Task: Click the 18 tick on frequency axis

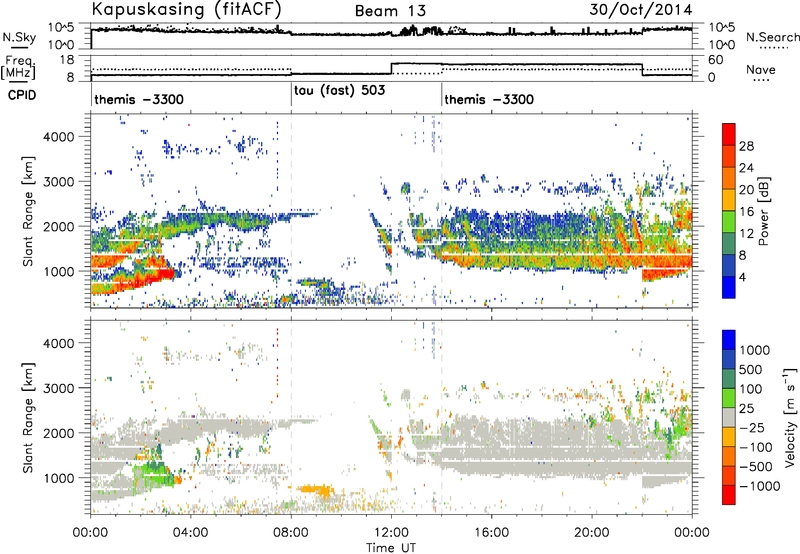Action: pyautogui.click(x=67, y=60)
